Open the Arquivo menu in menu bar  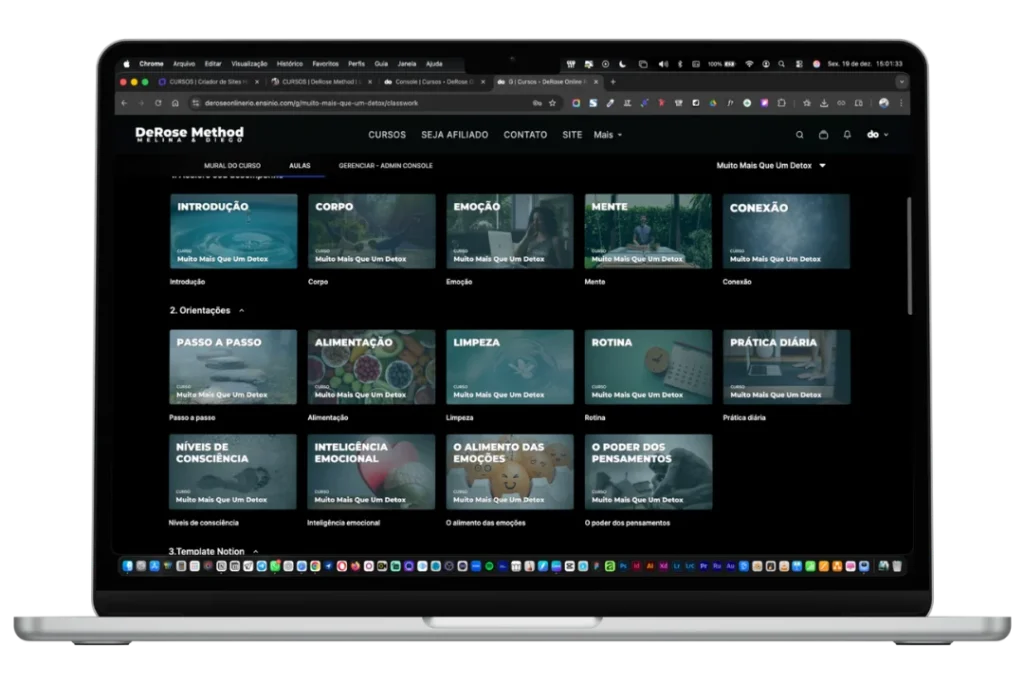point(184,64)
